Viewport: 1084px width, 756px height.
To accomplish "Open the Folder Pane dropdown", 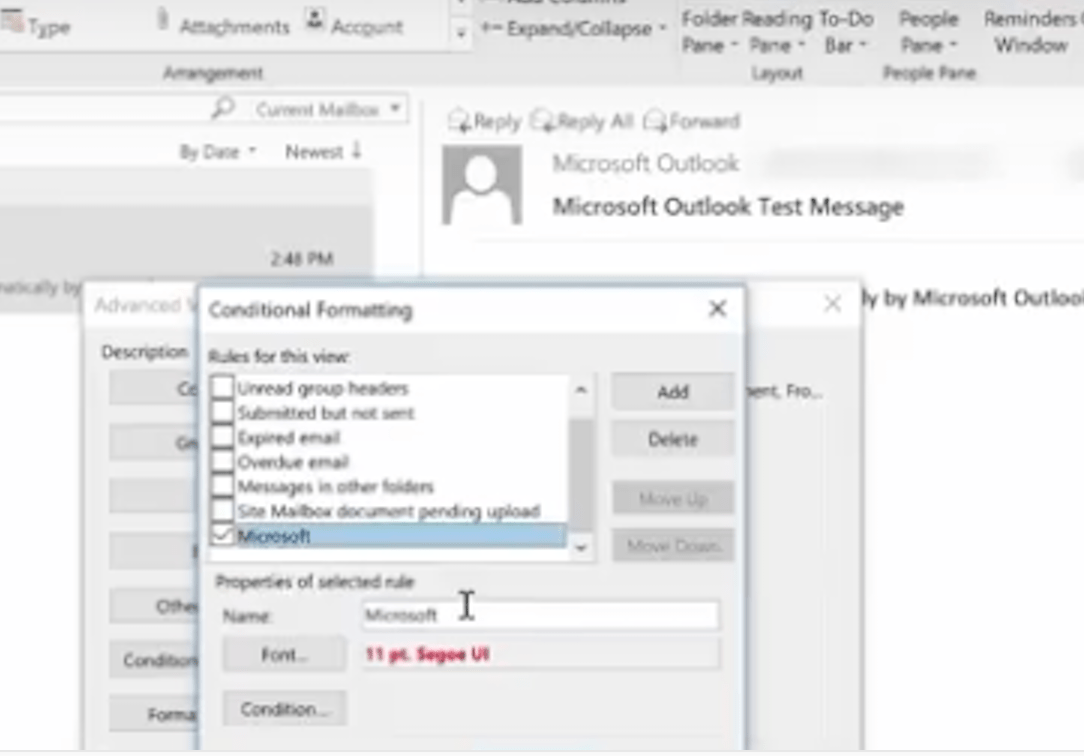I will (709, 32).
